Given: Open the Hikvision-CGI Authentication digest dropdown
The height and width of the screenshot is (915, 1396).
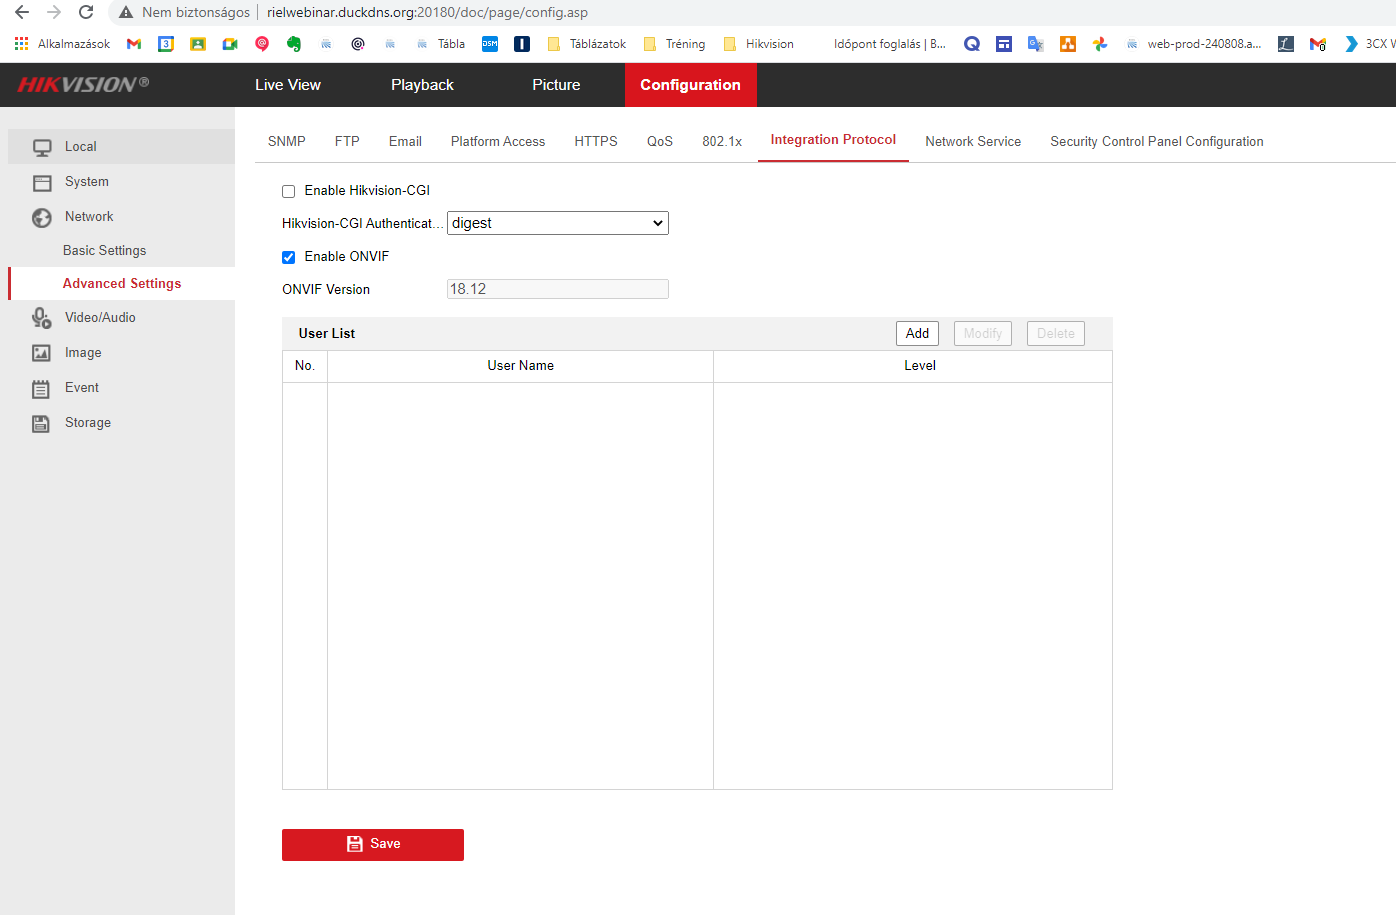Looking at the screenshot, I should tap(558, 223).
